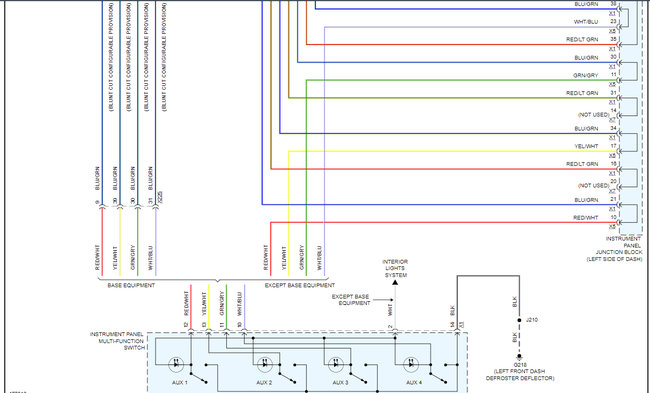Click the RED/LT GRN pin 16 label
The image size is (650, 393).
[582, 164]
